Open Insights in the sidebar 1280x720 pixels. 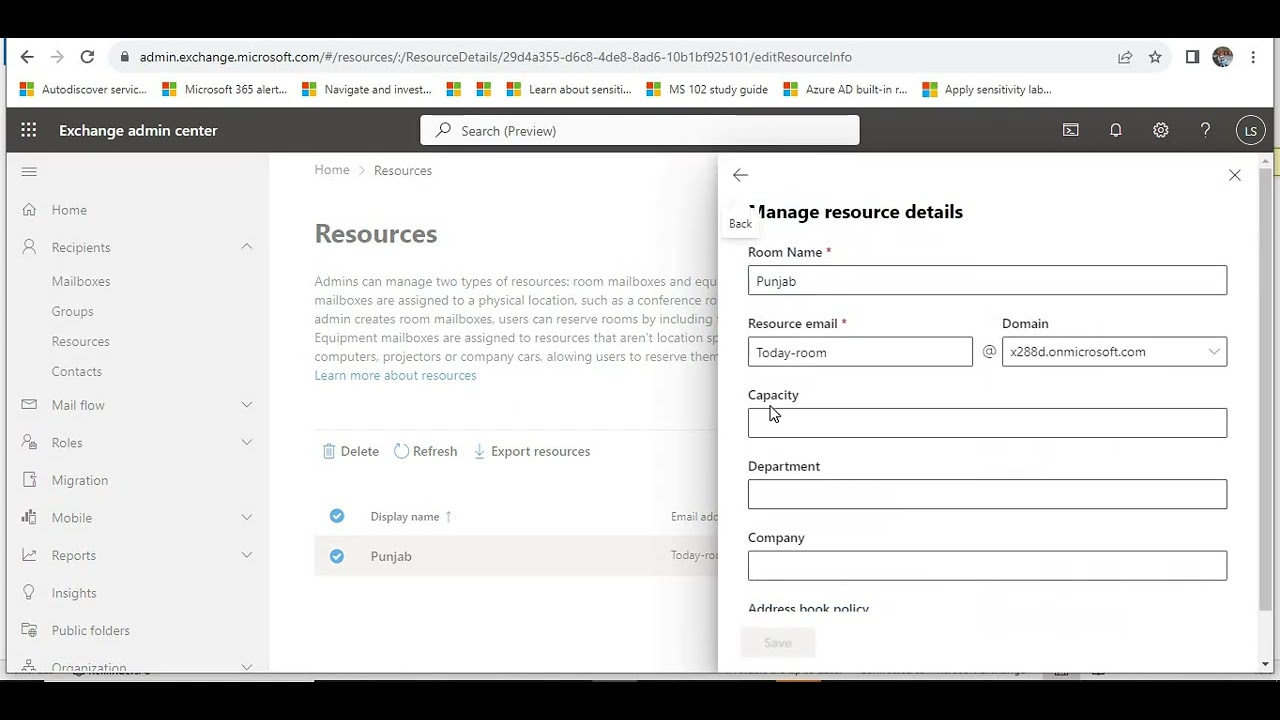74,593
